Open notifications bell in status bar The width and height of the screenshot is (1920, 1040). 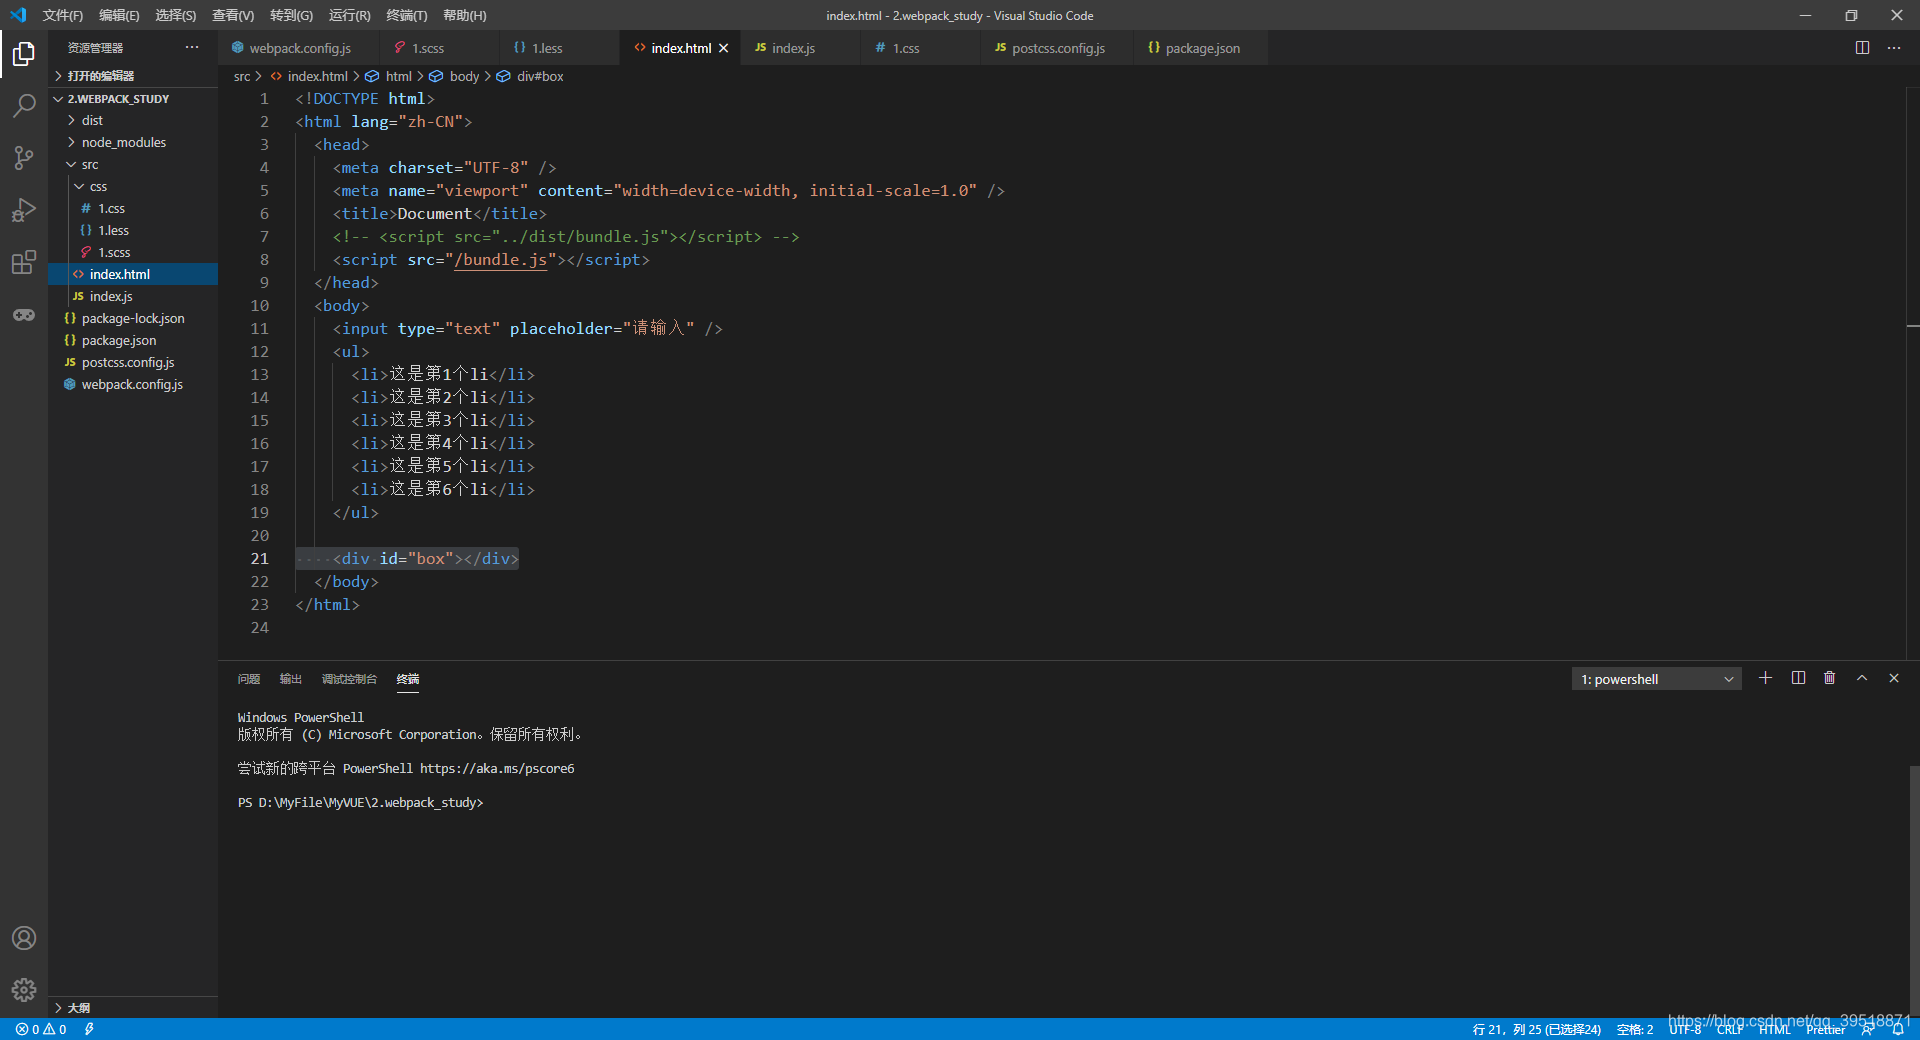coord(1898,1029)
